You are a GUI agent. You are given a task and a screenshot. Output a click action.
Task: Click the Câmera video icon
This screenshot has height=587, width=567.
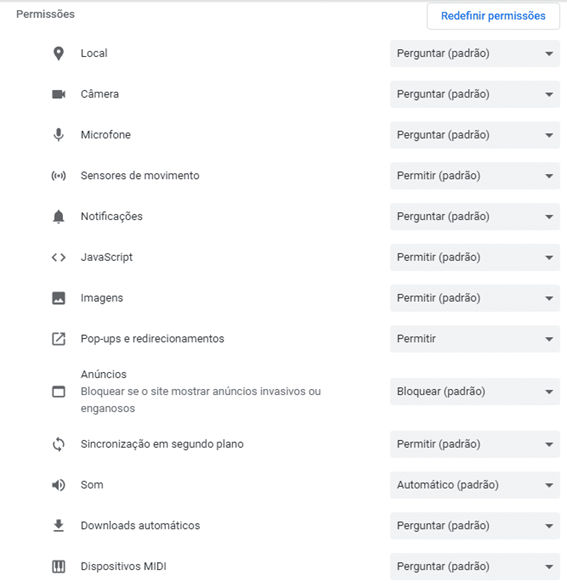click(x=58, y=94)
